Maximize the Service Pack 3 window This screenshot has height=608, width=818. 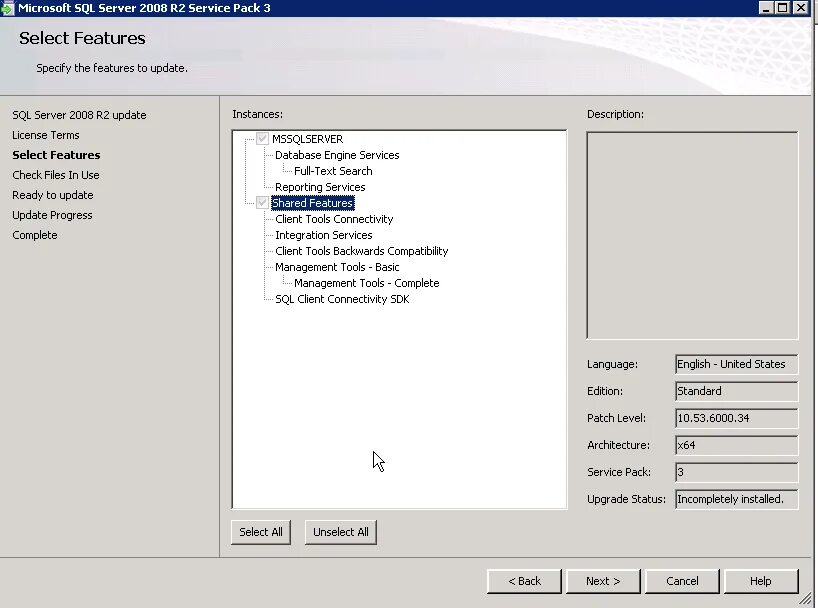click(x=783, y=8)
